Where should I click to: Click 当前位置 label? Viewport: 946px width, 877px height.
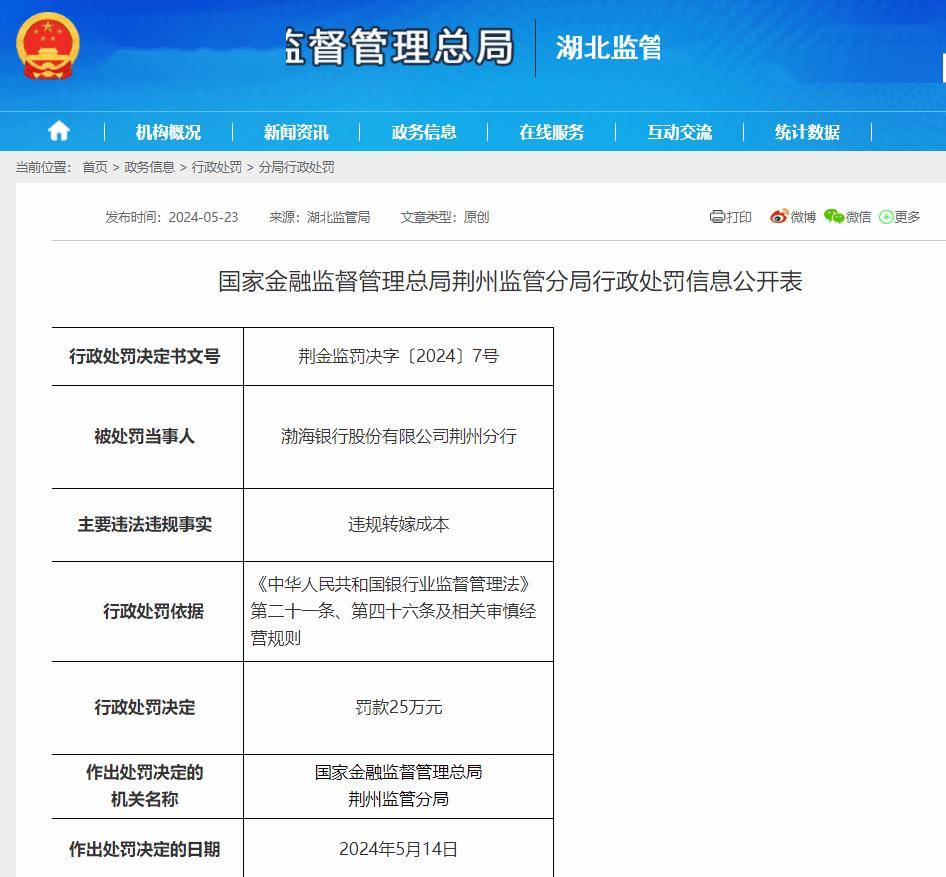pyautogui.click(x=43, y=167)
